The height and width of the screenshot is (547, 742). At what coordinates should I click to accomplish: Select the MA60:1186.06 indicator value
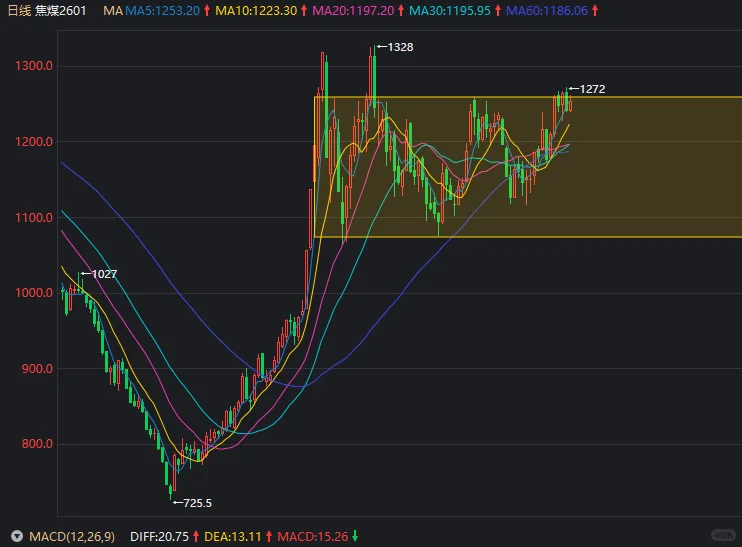click(547, 10)
